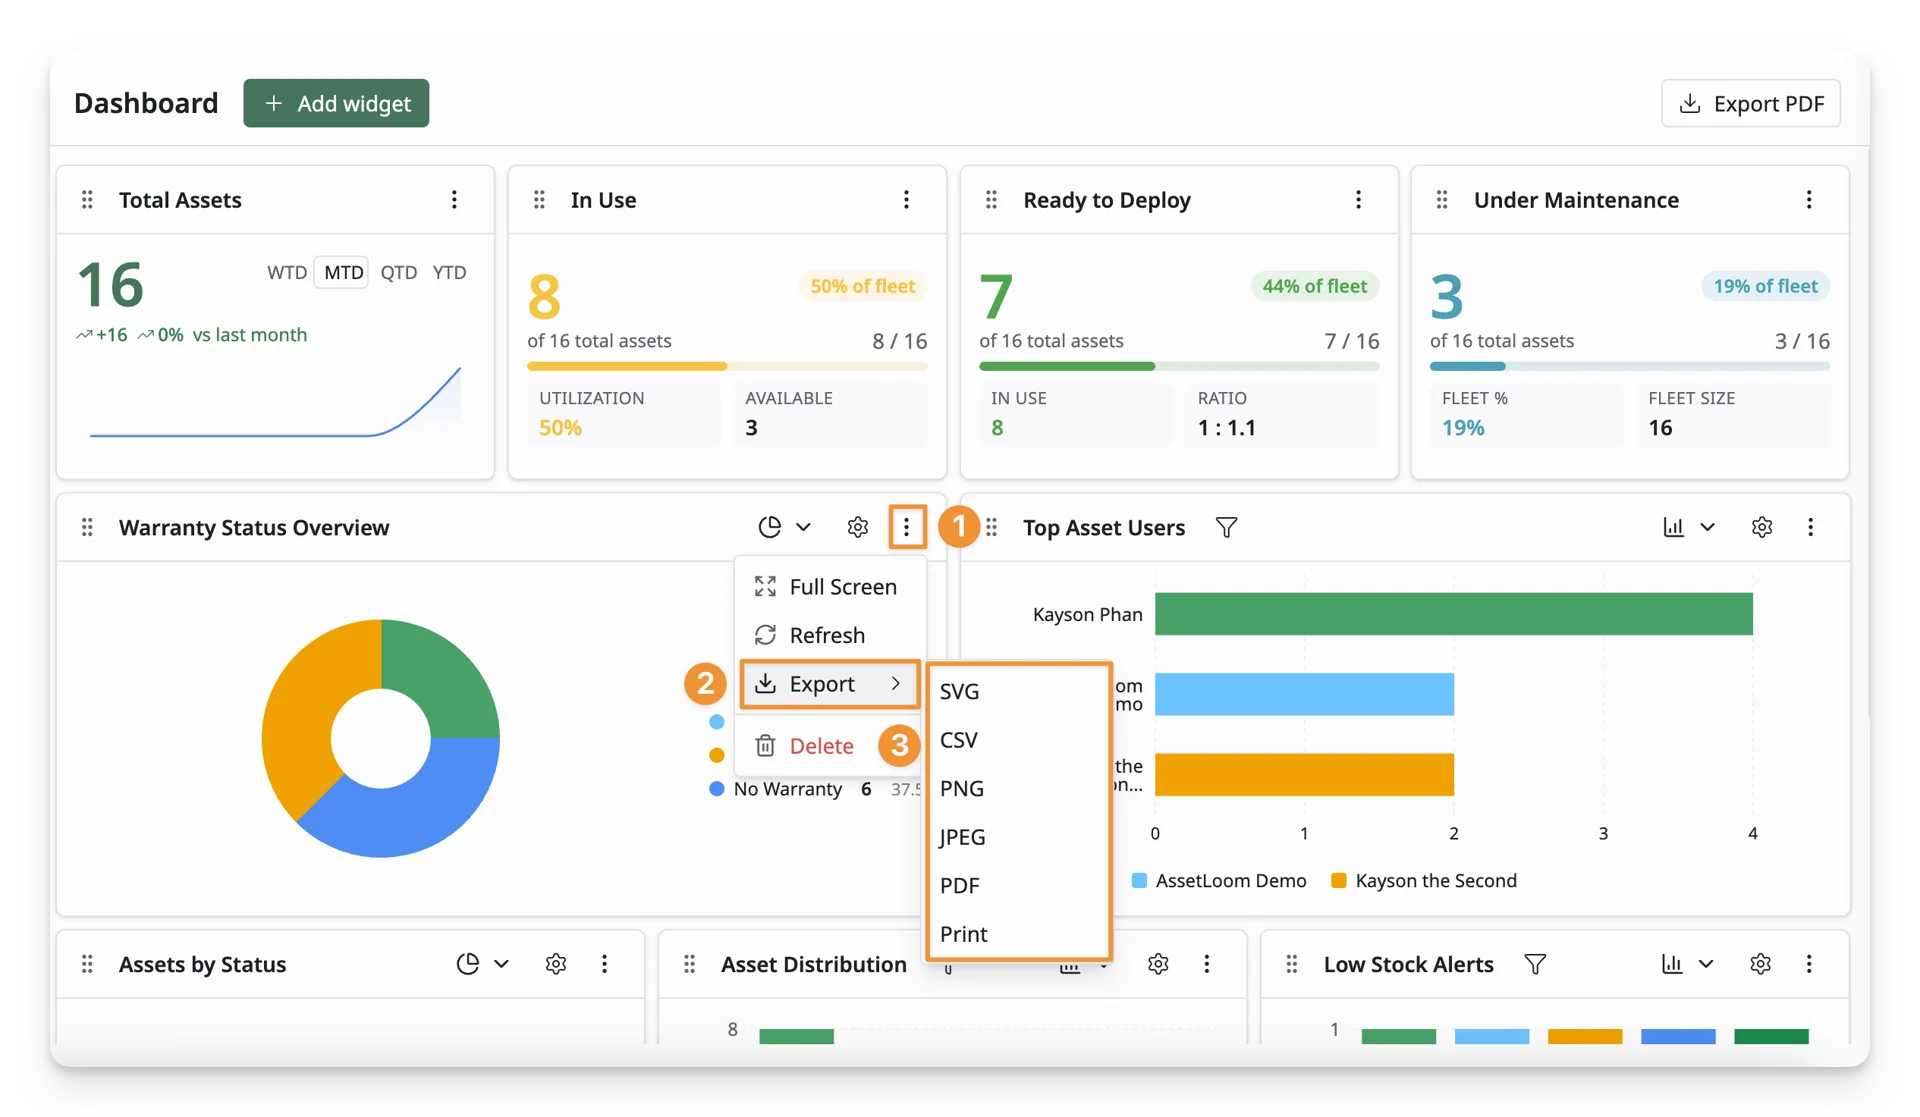Open Assets by Status settings gear
The image size is (1920, 1117).
pyautogui.click(x=556, y=964)
